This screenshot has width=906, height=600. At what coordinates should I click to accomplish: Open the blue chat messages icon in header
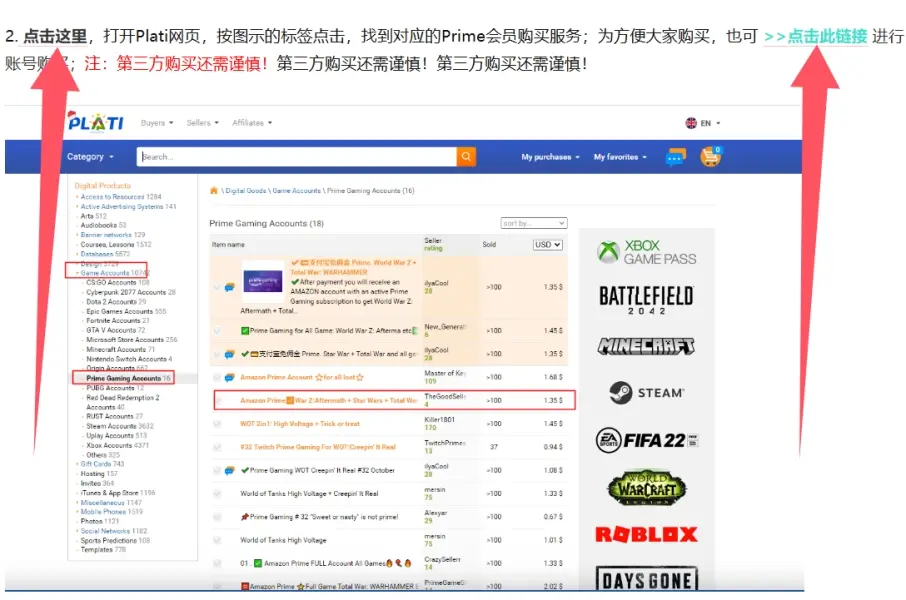coord(675,157)
